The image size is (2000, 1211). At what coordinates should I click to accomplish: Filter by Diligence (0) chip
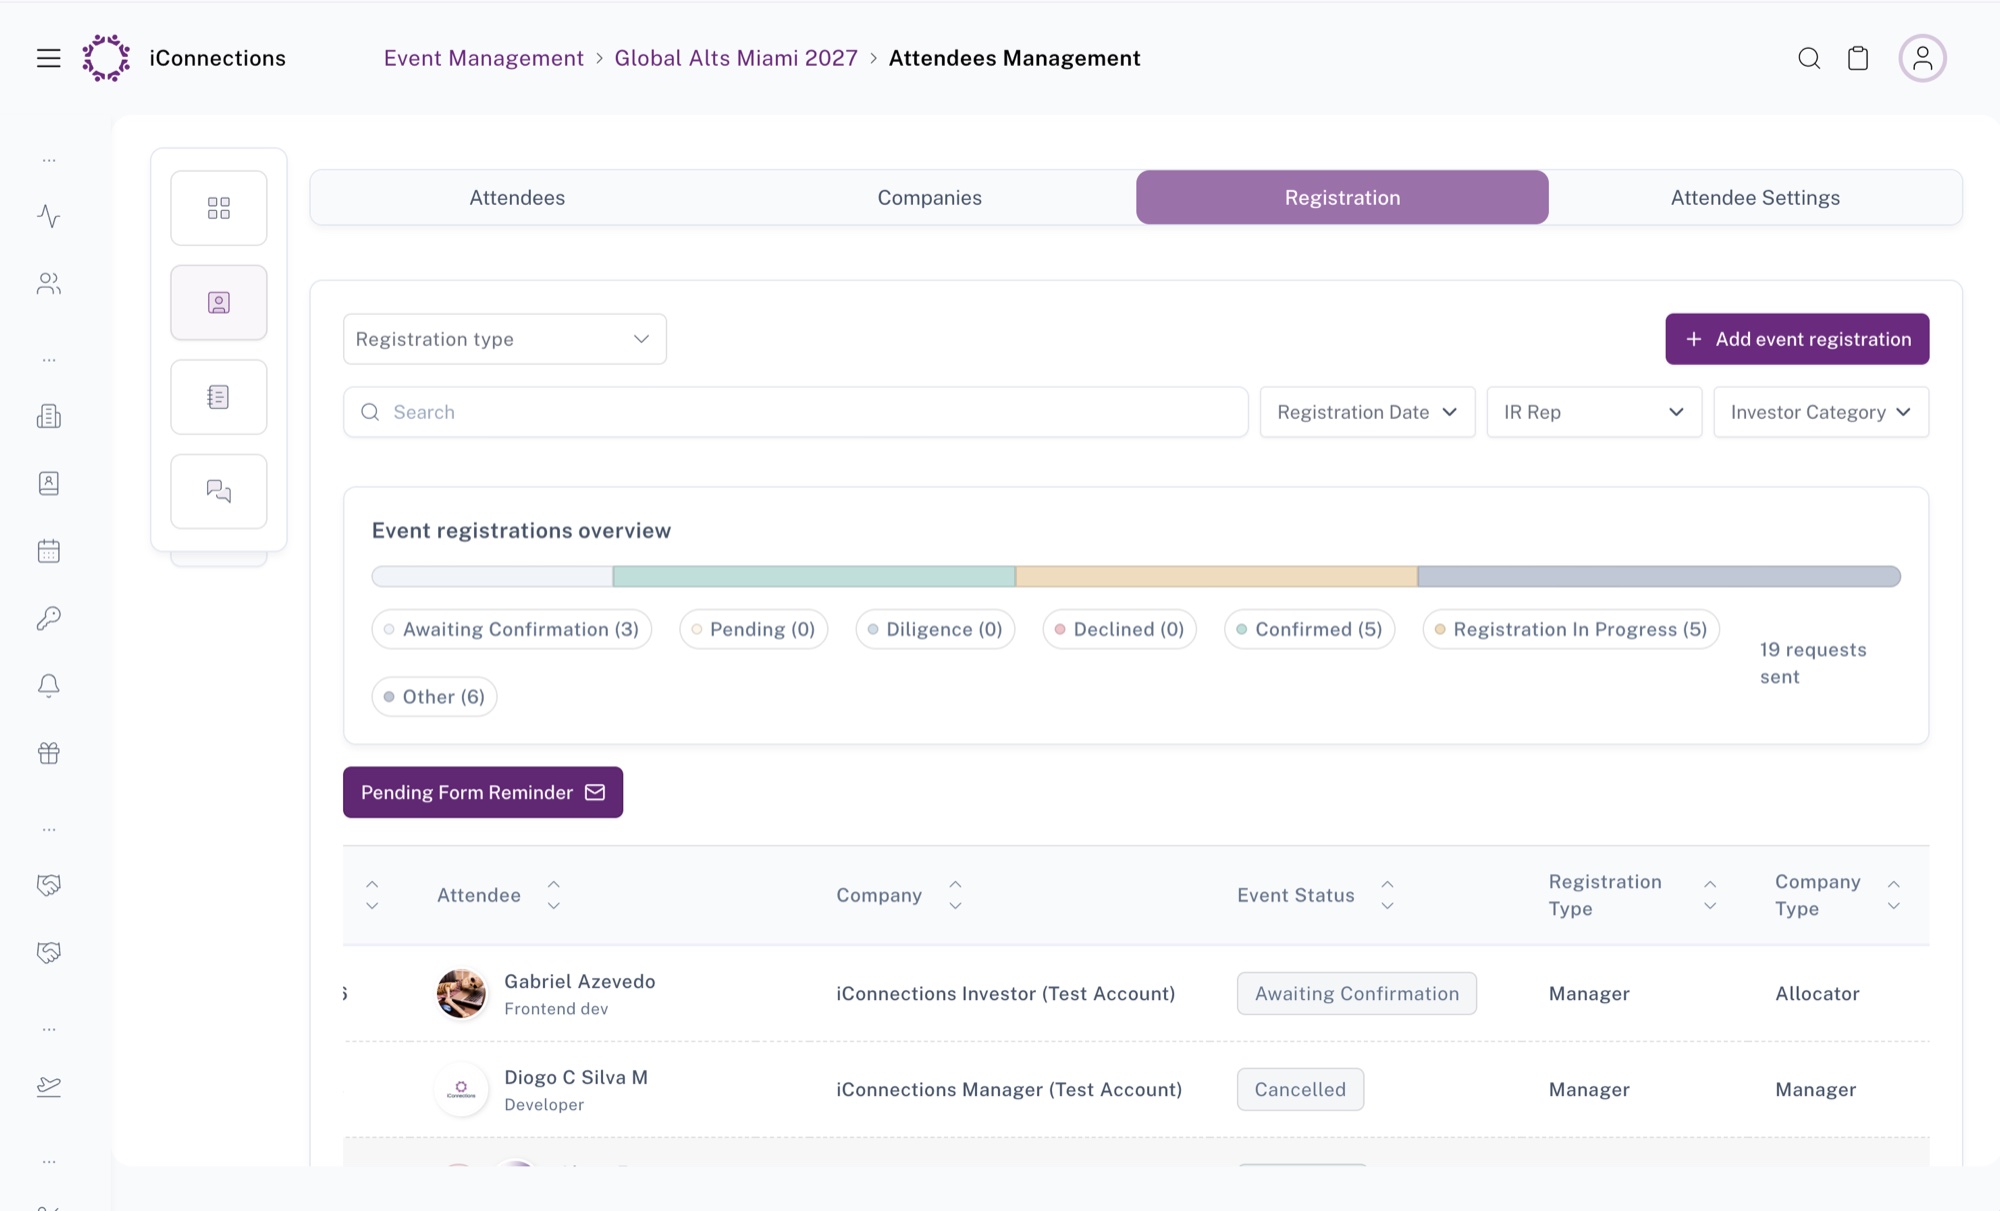[x=935, y=629]
